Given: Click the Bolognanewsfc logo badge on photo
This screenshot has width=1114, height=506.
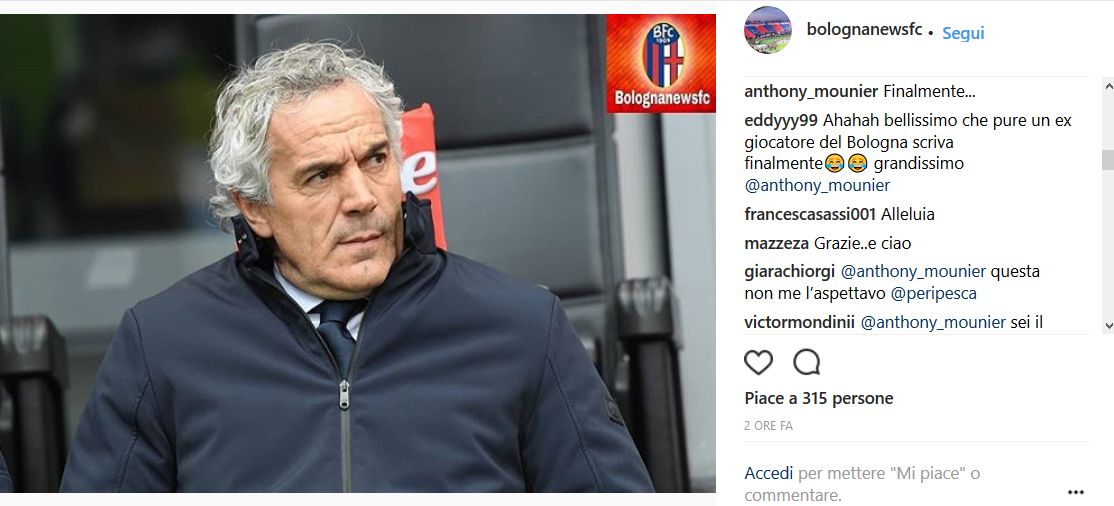Looking at the screenshot, I should click(x=661, y=63).
